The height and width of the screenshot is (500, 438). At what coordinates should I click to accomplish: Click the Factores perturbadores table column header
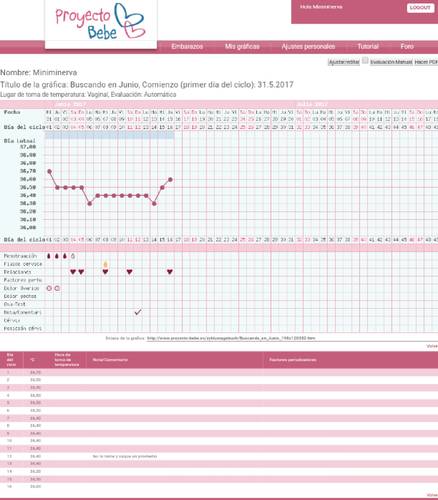point(293,360)
